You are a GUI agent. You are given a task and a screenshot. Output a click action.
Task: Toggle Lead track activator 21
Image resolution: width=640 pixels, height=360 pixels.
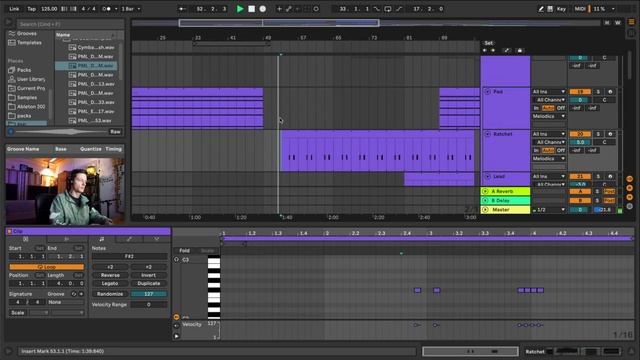(x=580, y=176)
